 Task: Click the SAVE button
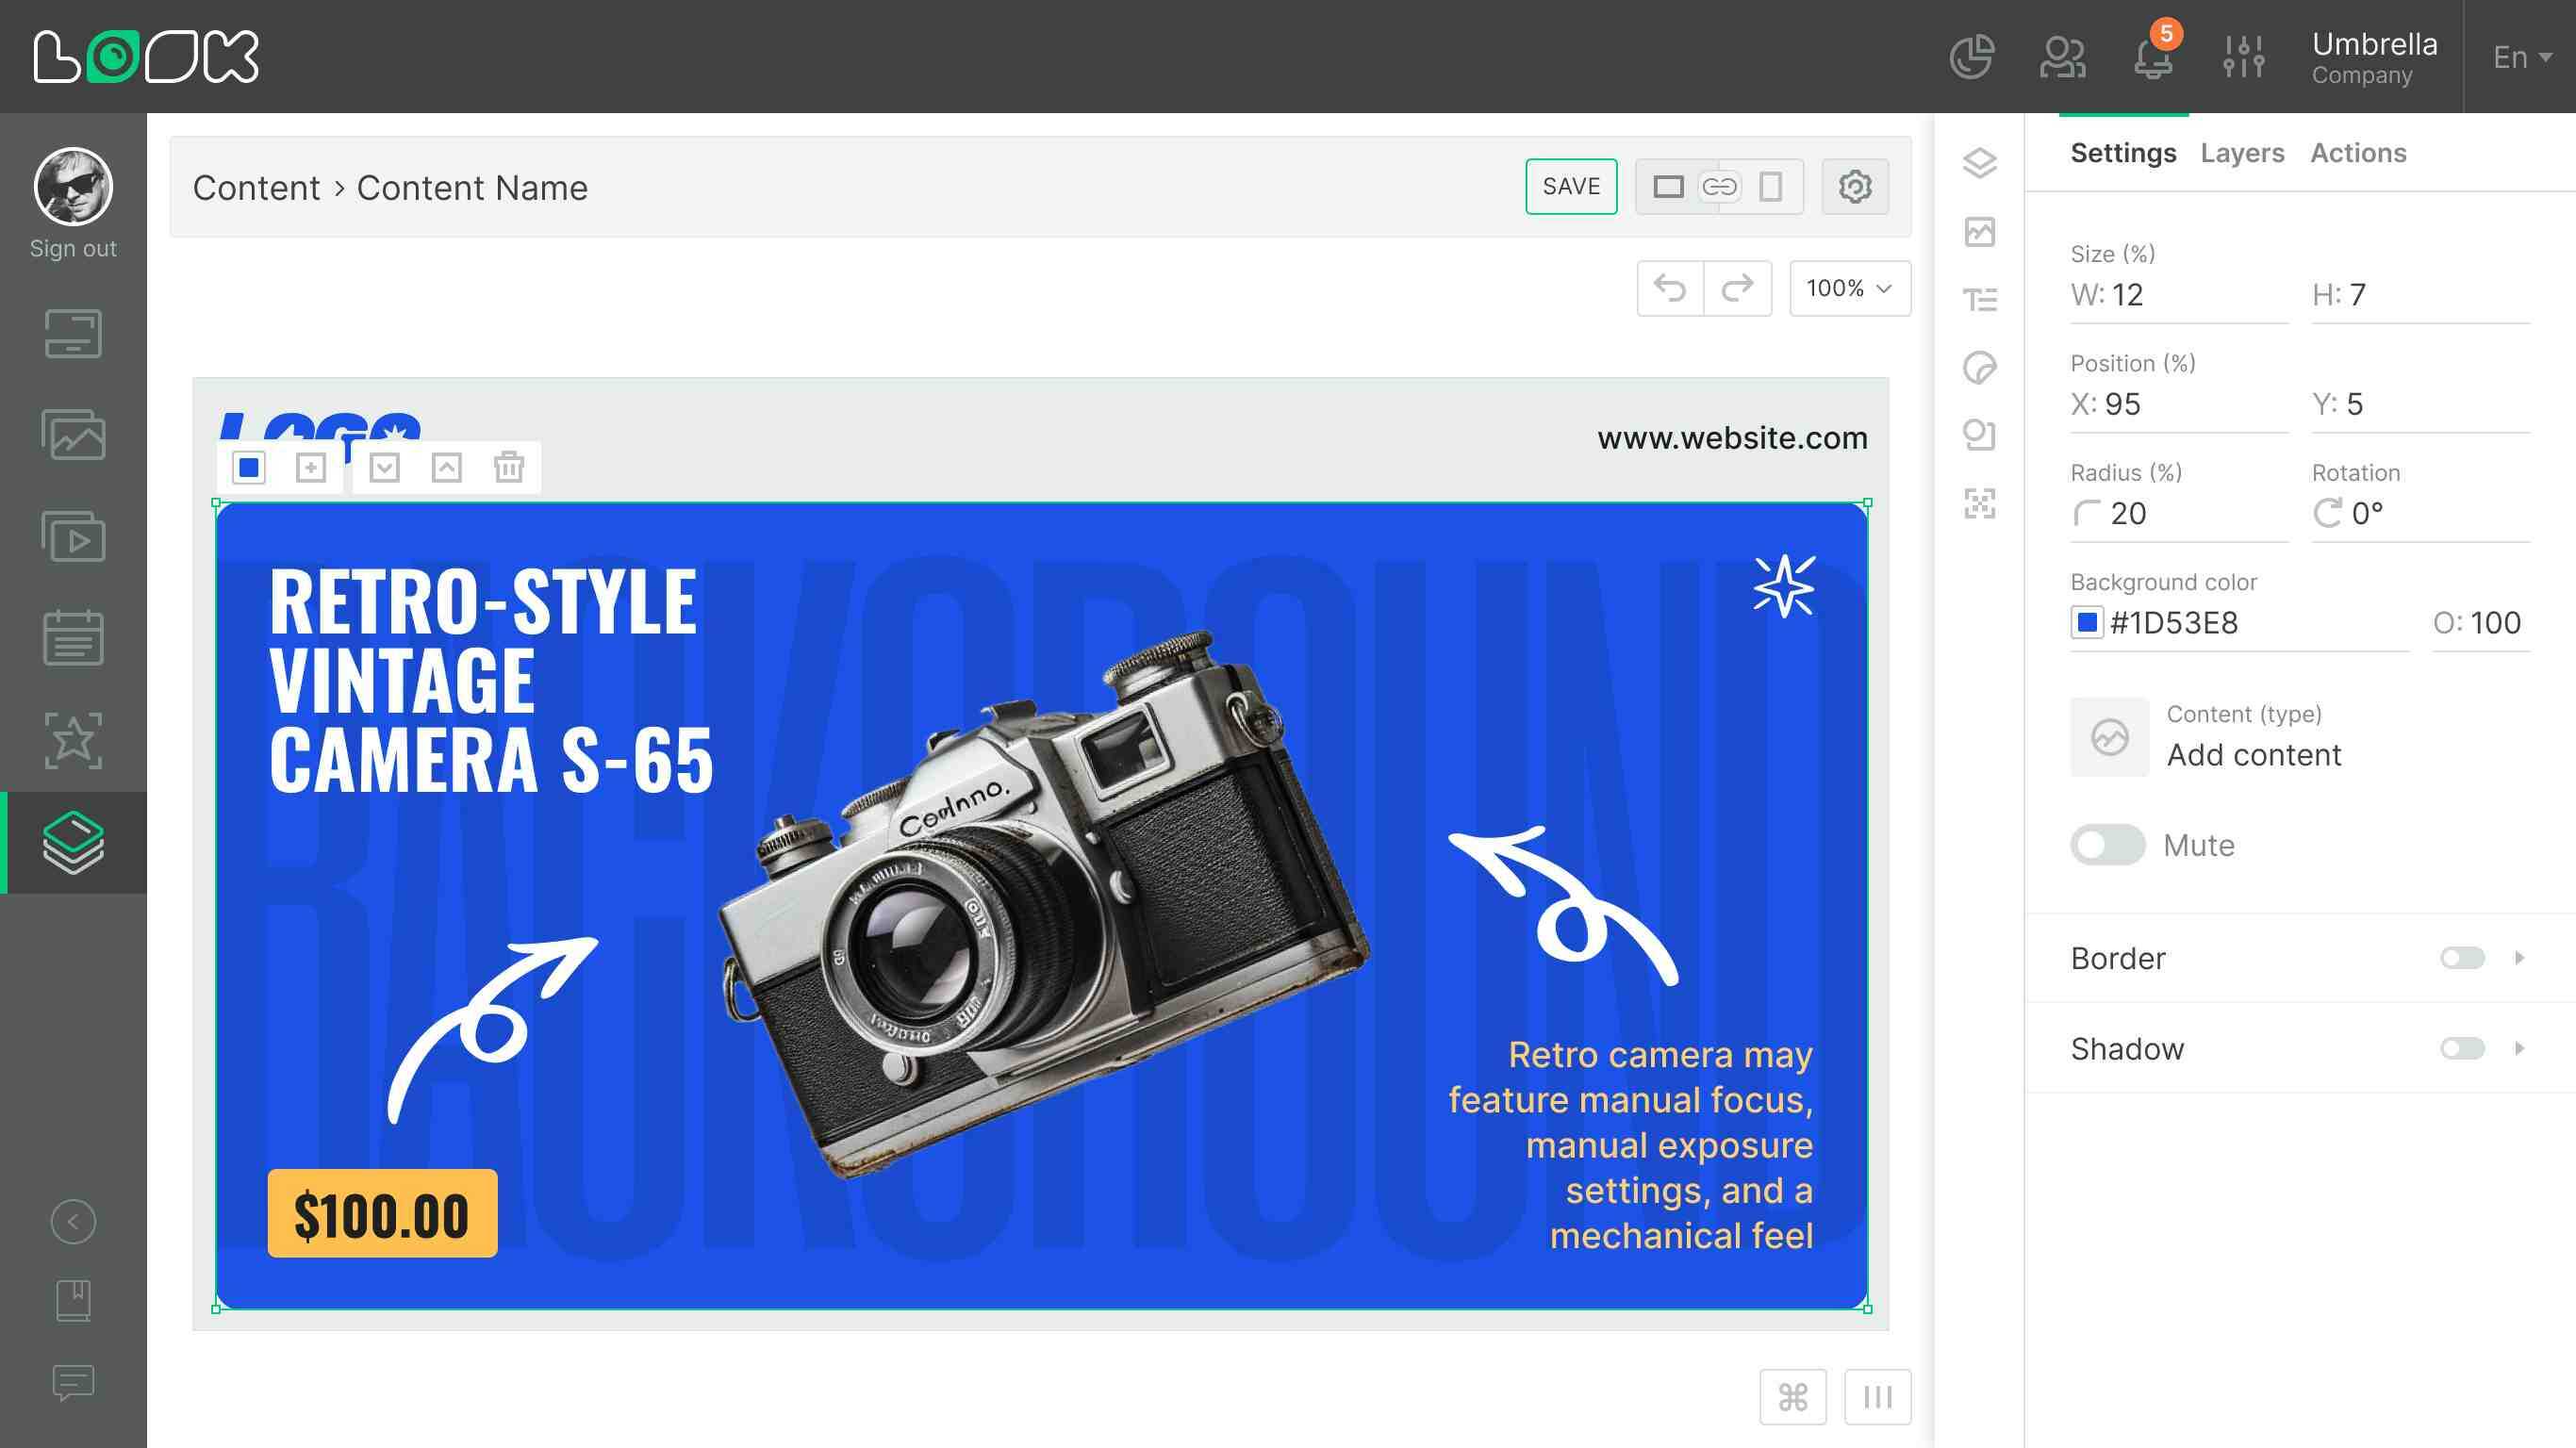coord(1570,187)
